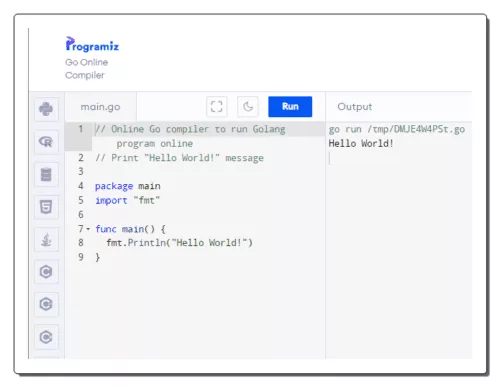Click line number 6 in the gutter
The height and width of the screenshot is (387, 500).
(x=81, y=214)
